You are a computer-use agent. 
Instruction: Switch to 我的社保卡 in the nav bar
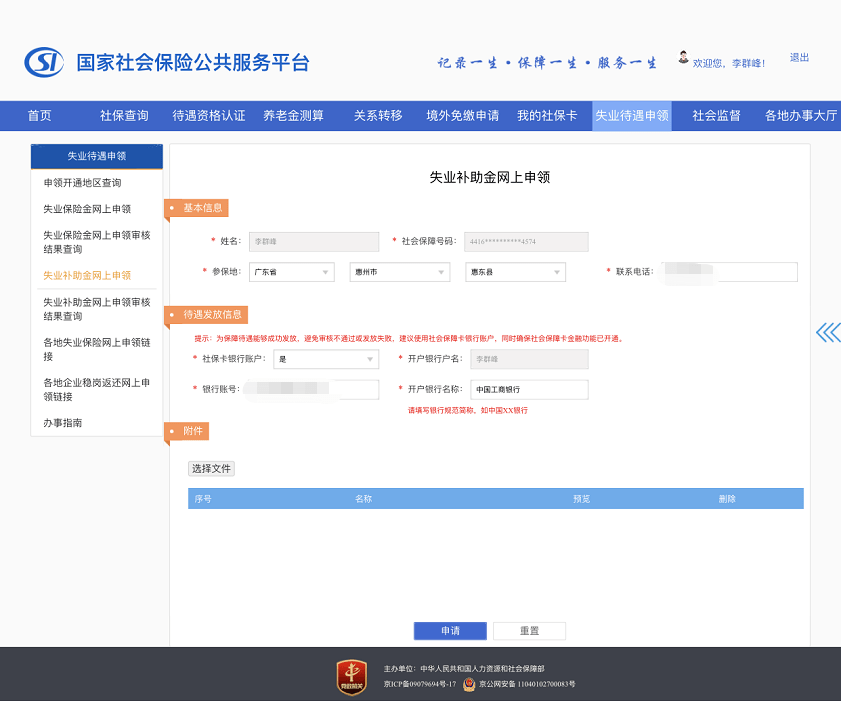[x=547, y=116]
